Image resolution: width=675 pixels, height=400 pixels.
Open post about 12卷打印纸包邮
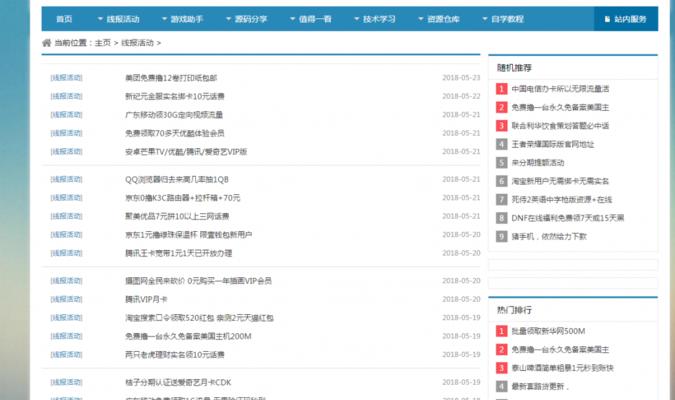(171, 78)
